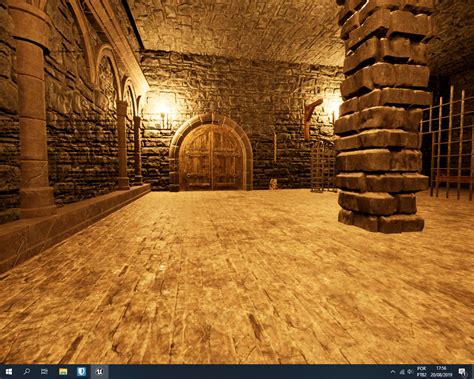Open File Explorer from the taskbar
This screenshot has height=379, width=474.
coord(63,371)
